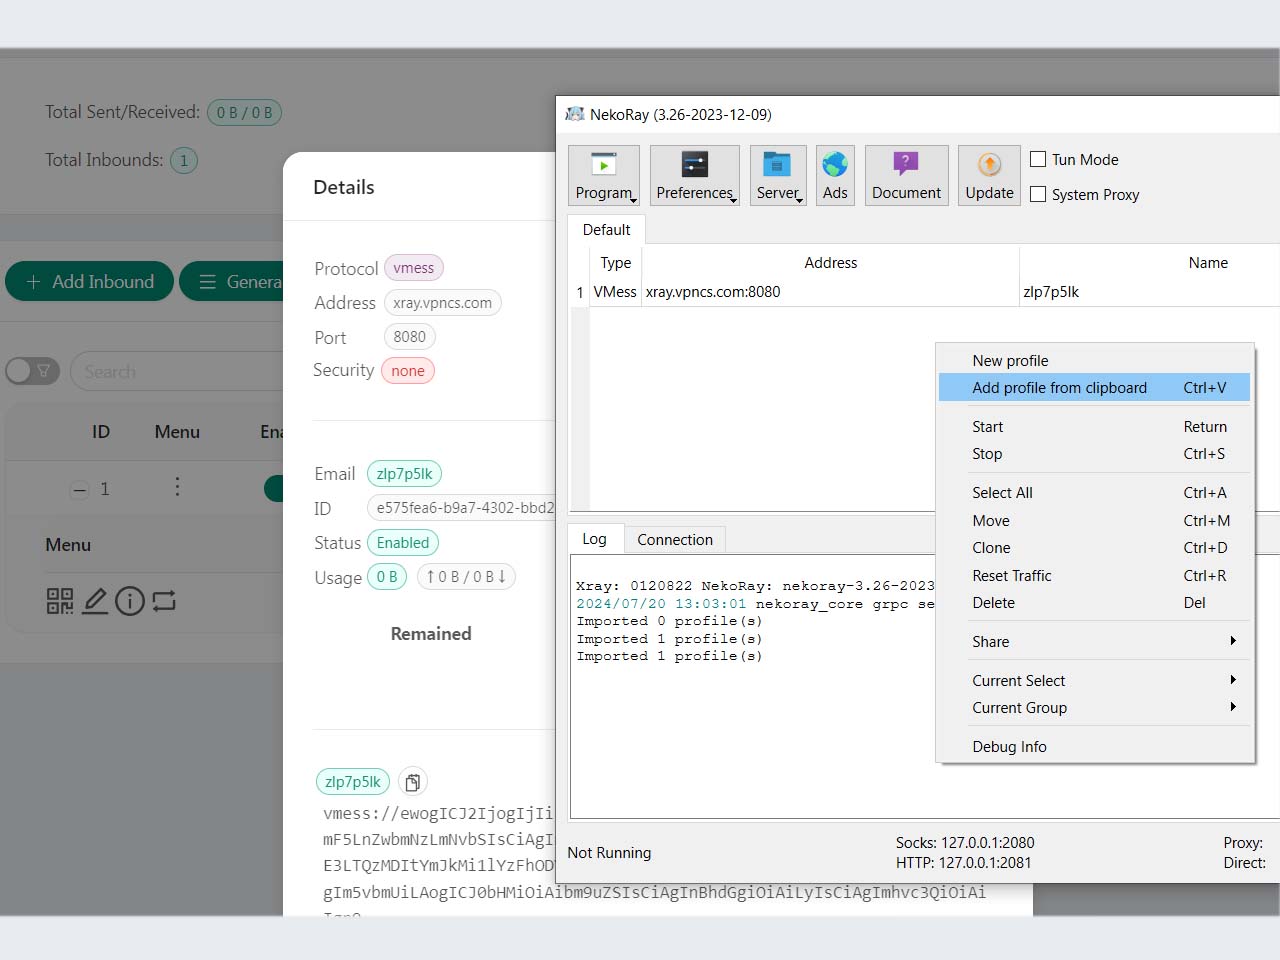Viewport: 1280px width, 960px height.
Task: Click the vmess protocol tag
Action: 414,268
